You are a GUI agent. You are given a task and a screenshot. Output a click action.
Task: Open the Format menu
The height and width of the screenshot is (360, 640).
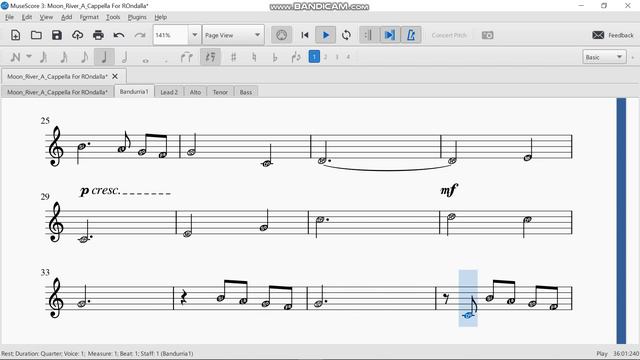pos(89,17)
